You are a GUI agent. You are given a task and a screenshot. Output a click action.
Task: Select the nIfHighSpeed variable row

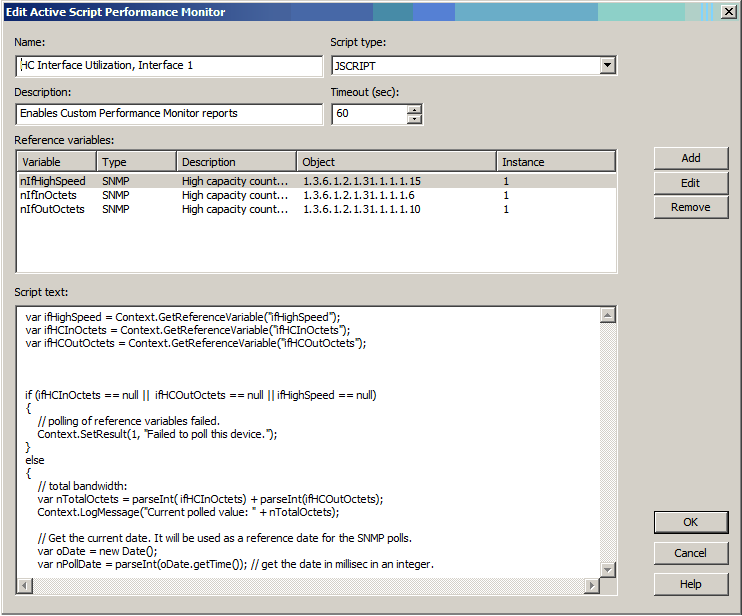53,181
